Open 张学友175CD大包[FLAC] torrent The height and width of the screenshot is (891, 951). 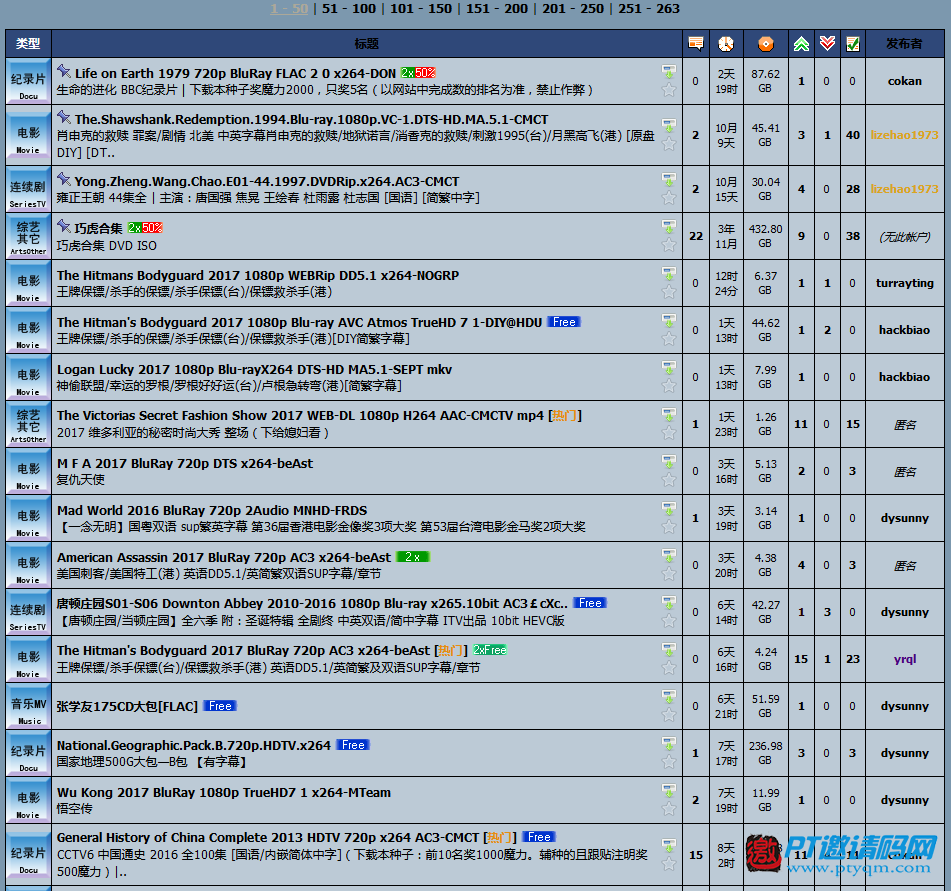tap(127, 707)
